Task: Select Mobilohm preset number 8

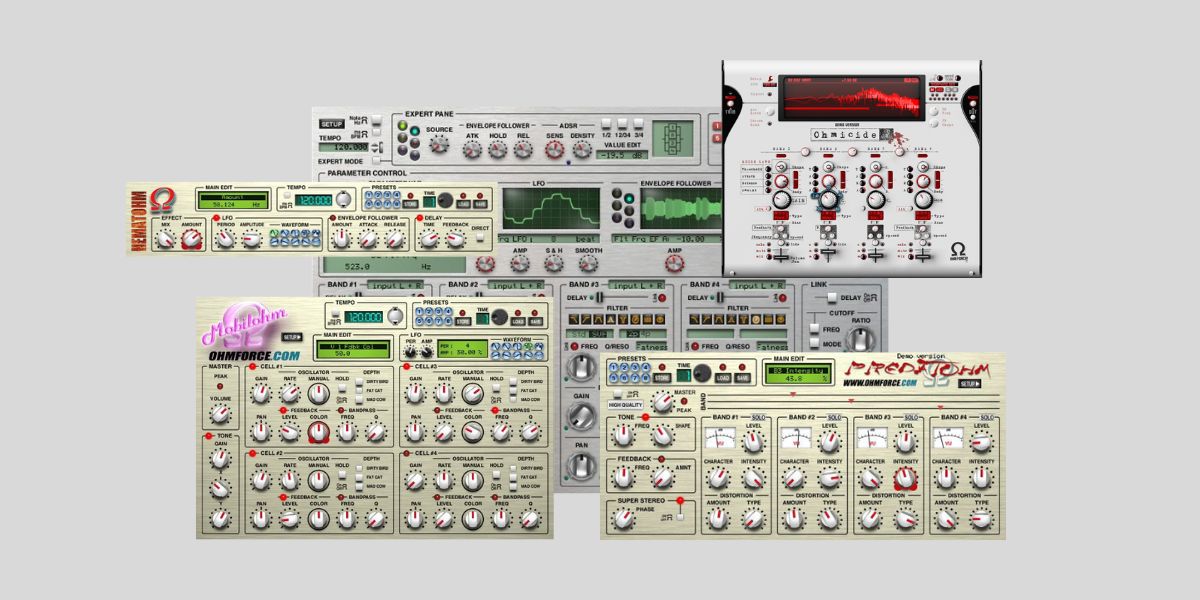Action: [x=446, y=320]
